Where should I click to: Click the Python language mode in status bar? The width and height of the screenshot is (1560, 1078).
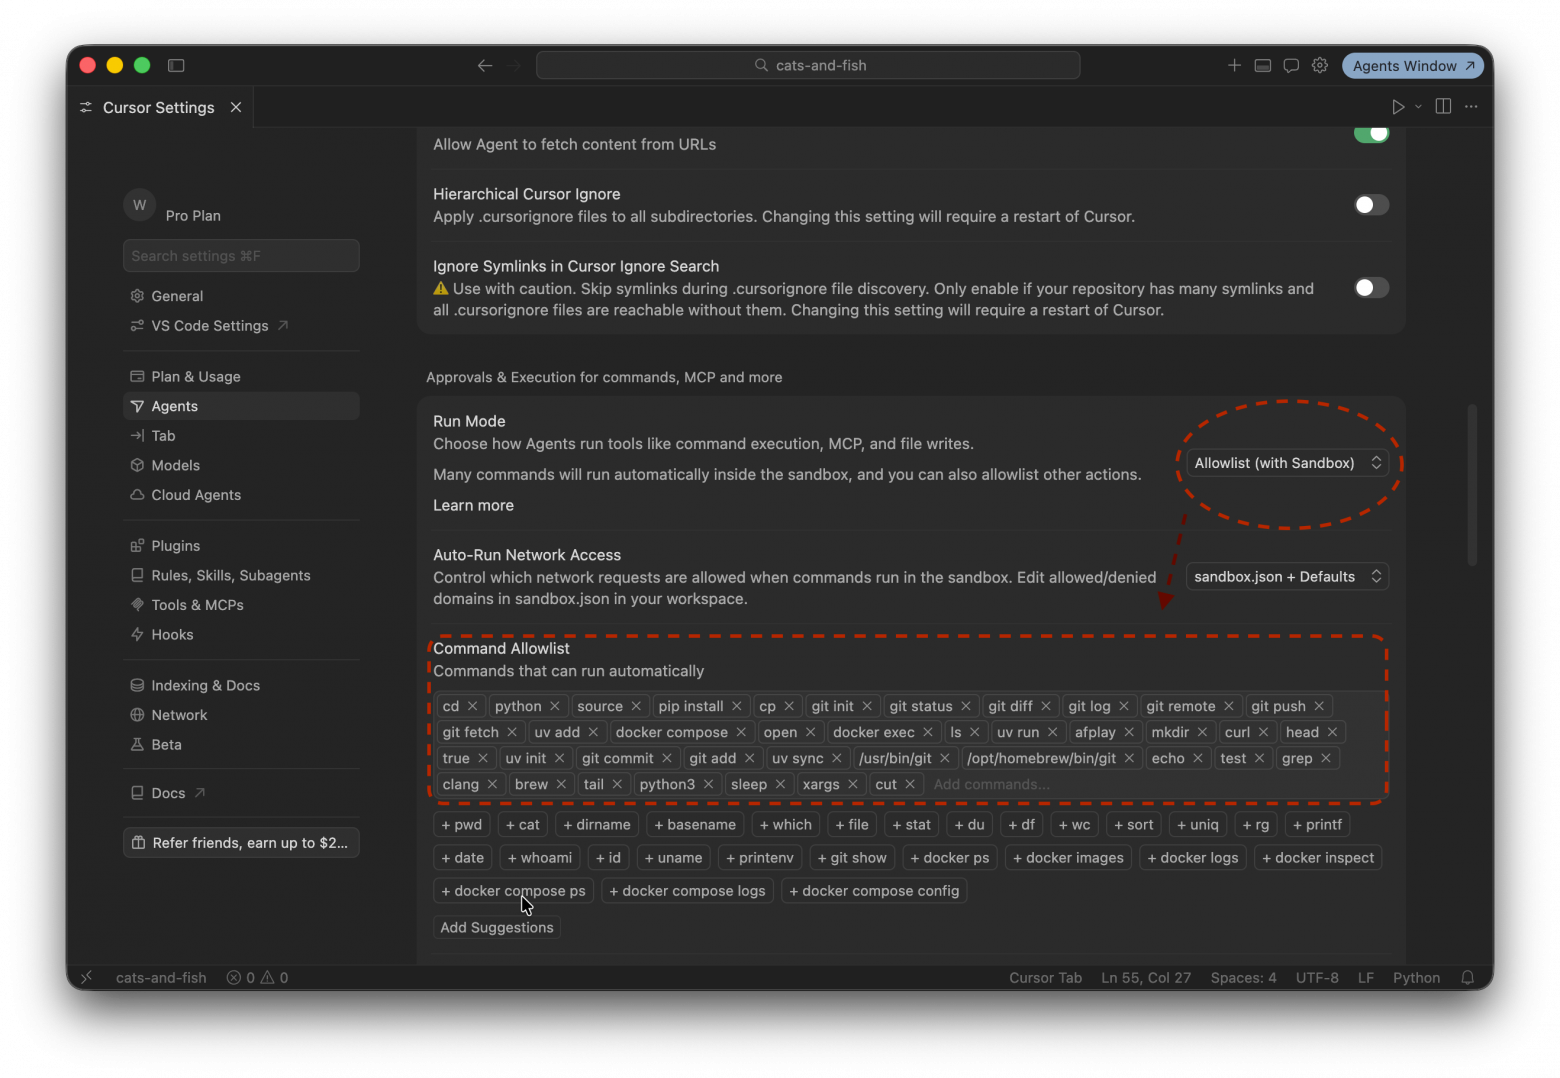coord(1416,978)
